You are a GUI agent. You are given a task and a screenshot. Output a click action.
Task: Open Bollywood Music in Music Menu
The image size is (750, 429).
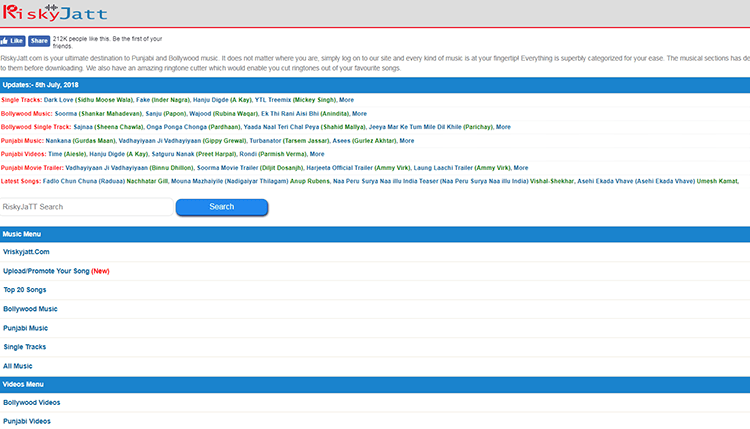click(x=30, y=309)
